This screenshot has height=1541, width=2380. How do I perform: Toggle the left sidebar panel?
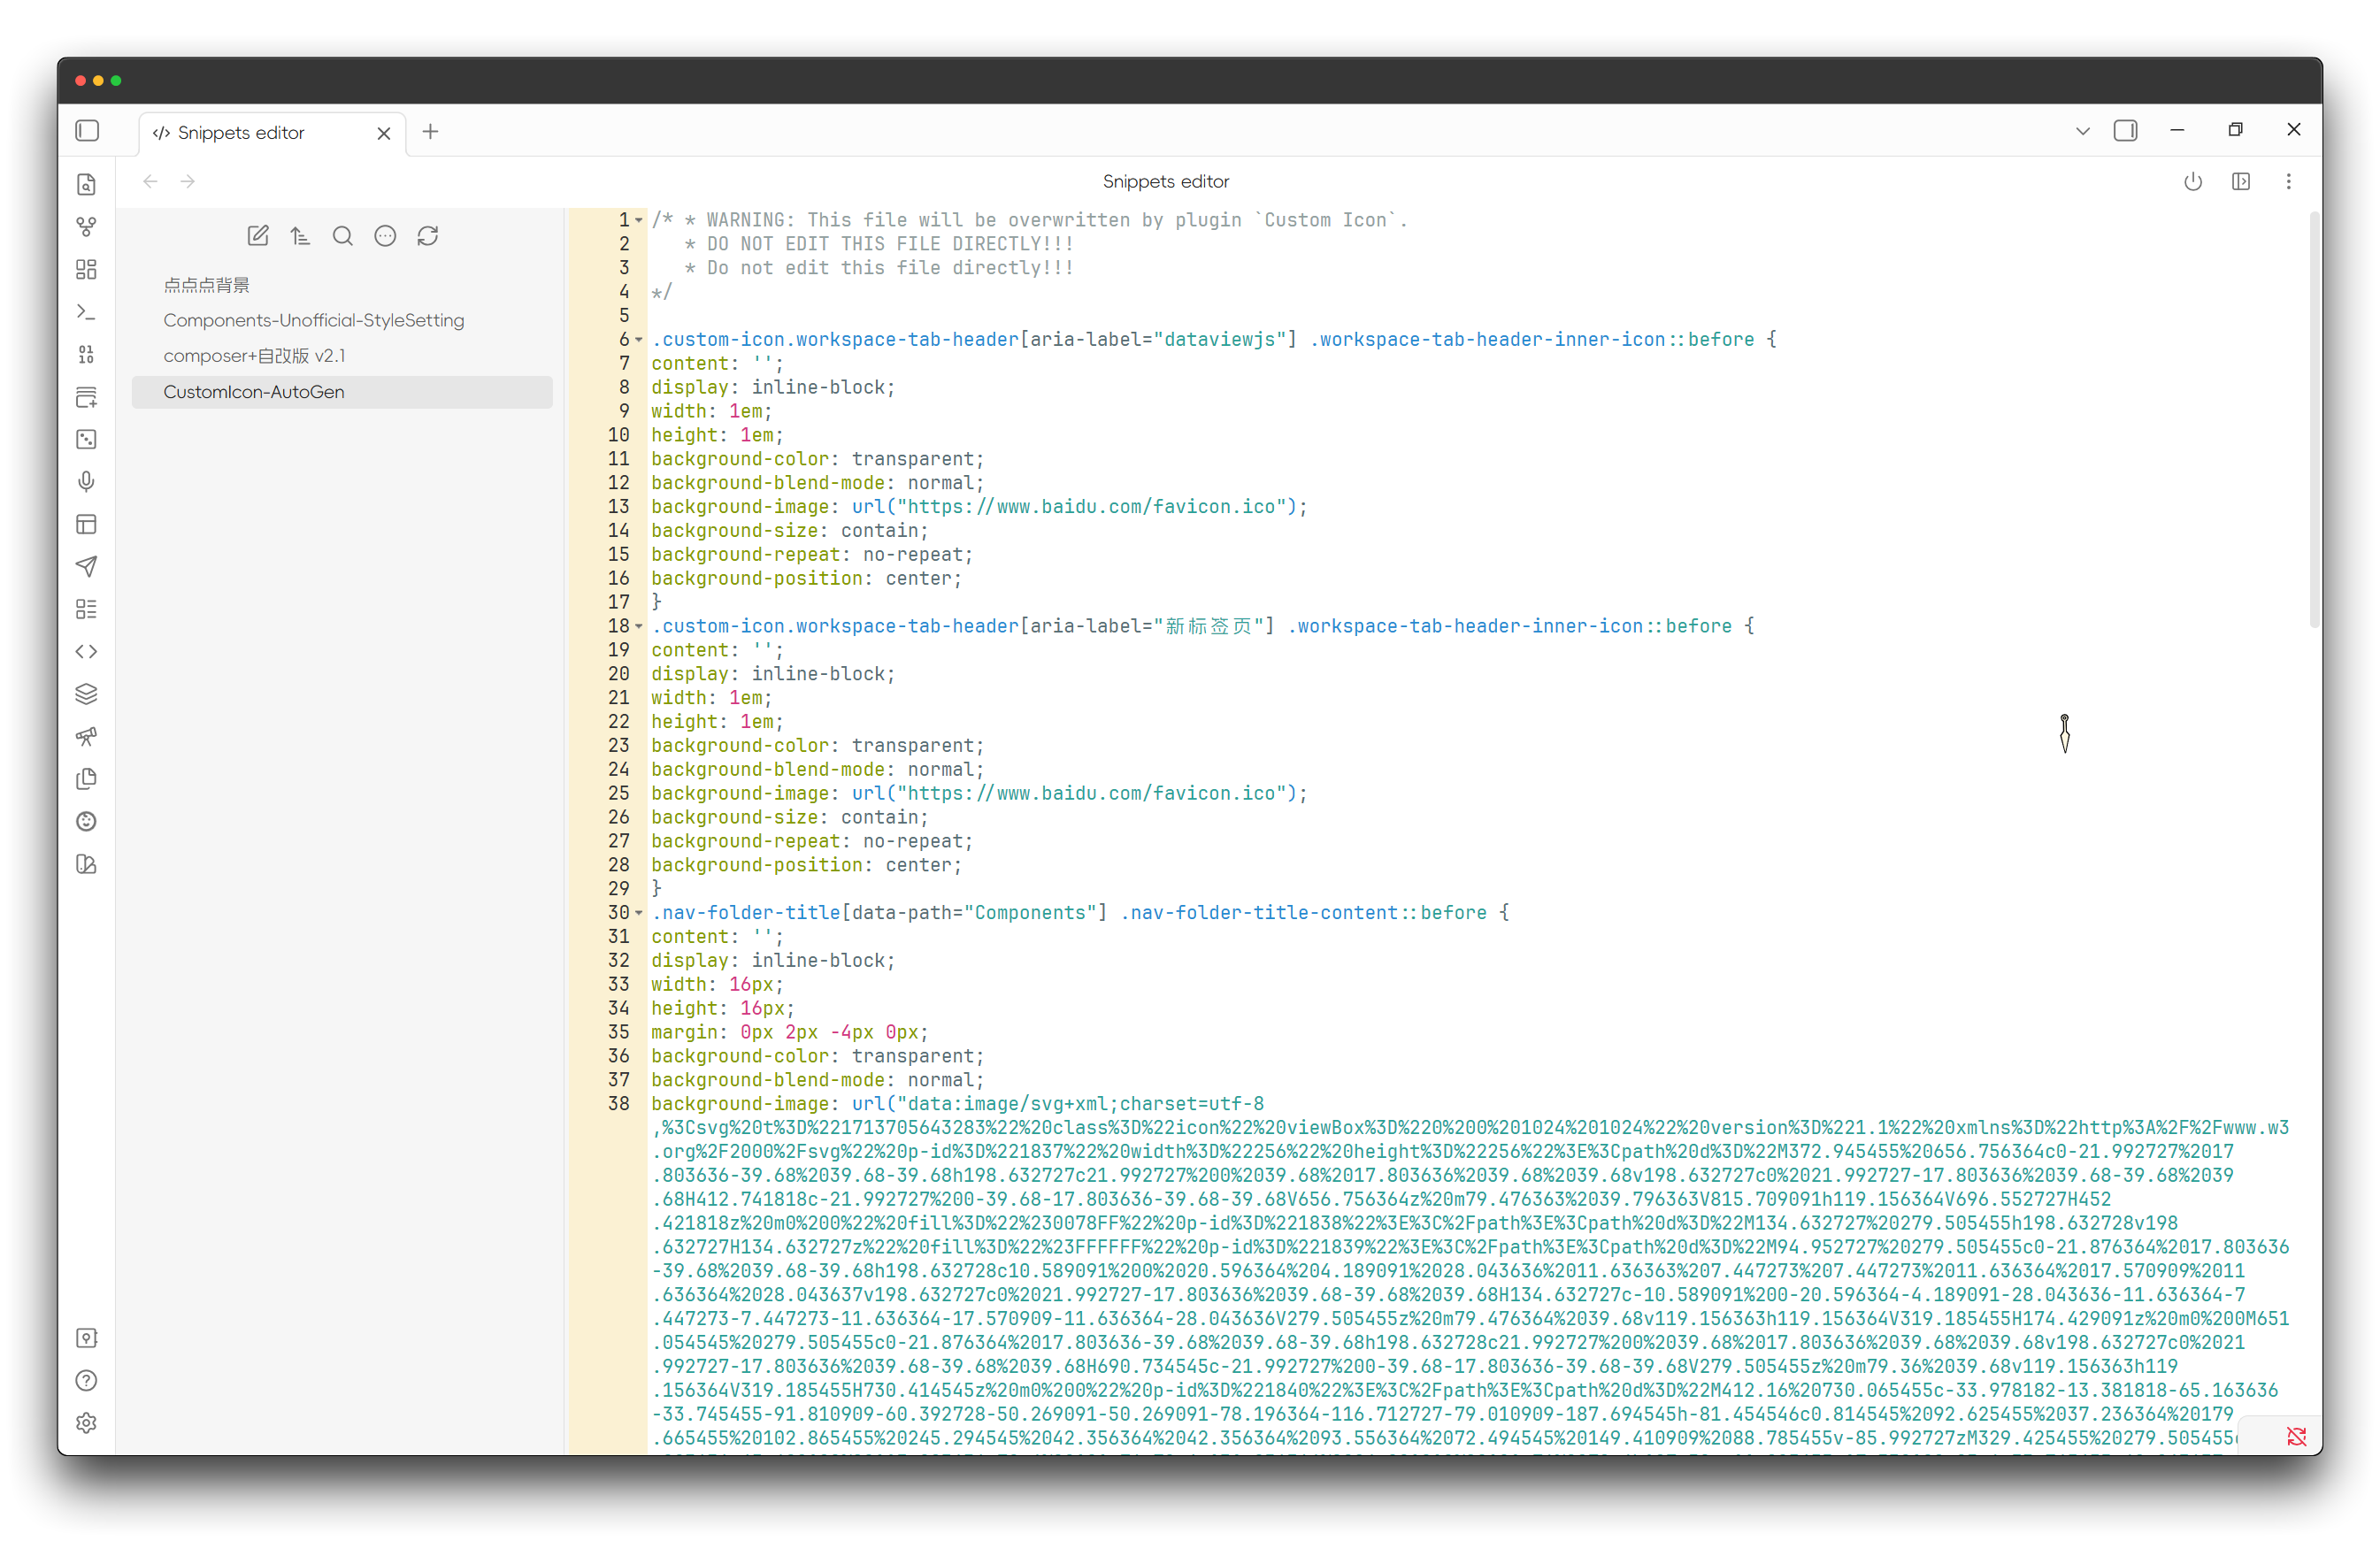coord(88,131)
